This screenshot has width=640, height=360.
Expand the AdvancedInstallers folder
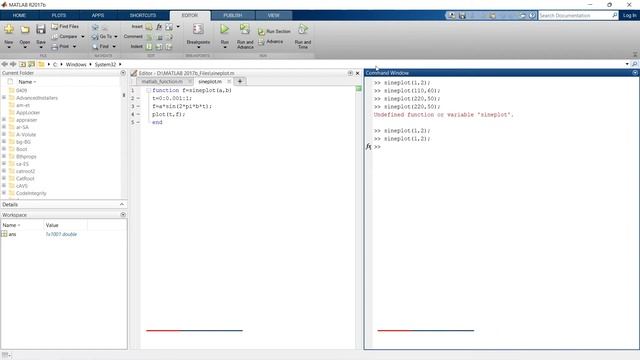[4, 98]
